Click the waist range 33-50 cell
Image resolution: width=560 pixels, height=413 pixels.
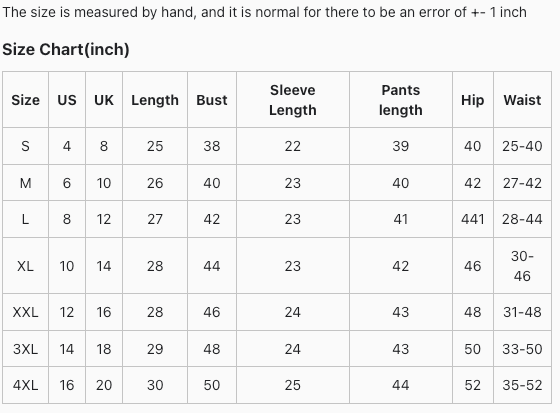(522, 349)
